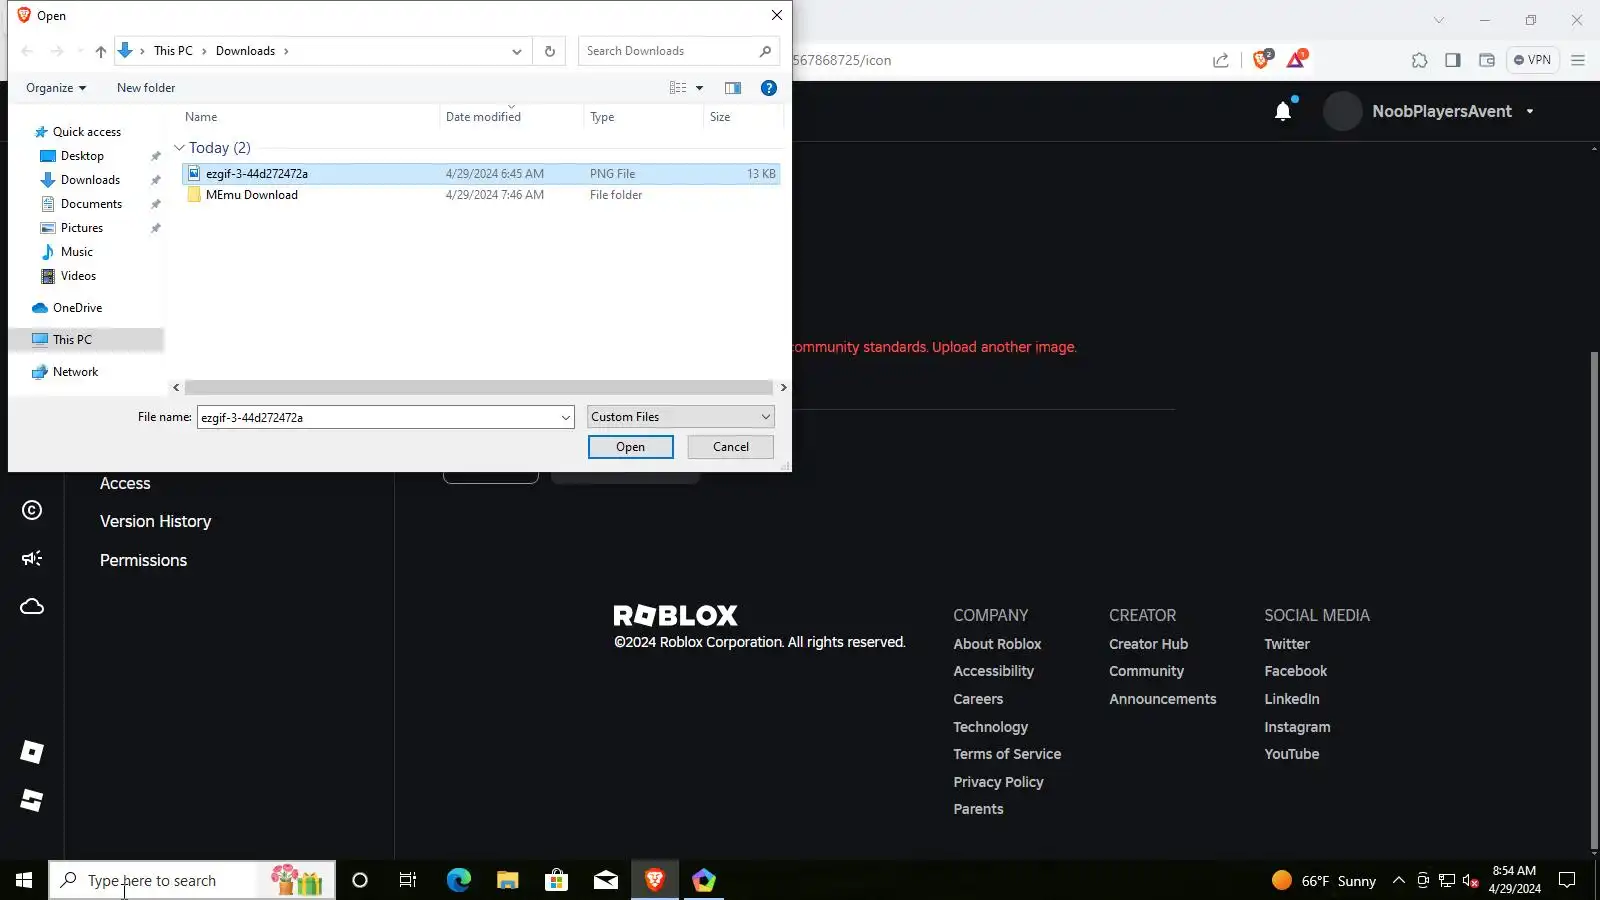Click the Refresh button in address bar
The height and width of the screenshot is (900, 1600).
click(549, 51)
